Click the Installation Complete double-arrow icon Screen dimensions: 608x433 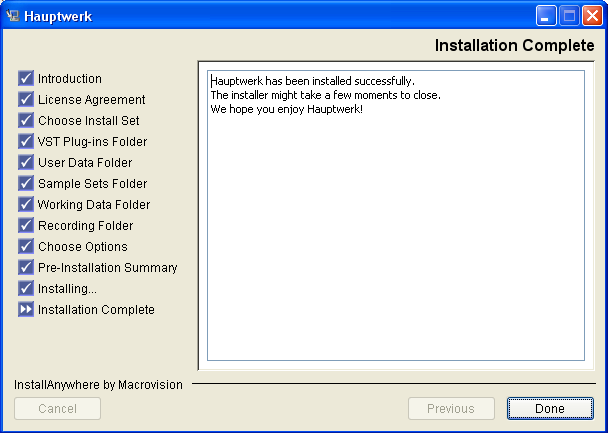26,309
